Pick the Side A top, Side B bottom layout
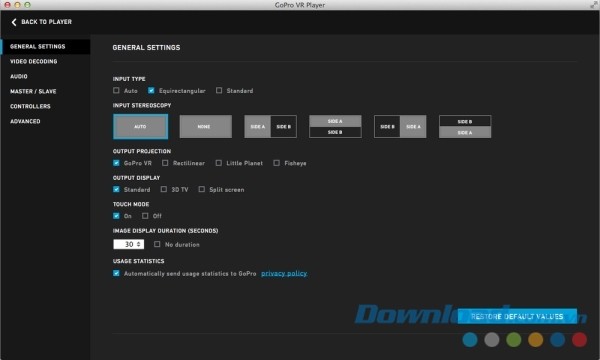600x360 pixels. (x=335, y=127)
